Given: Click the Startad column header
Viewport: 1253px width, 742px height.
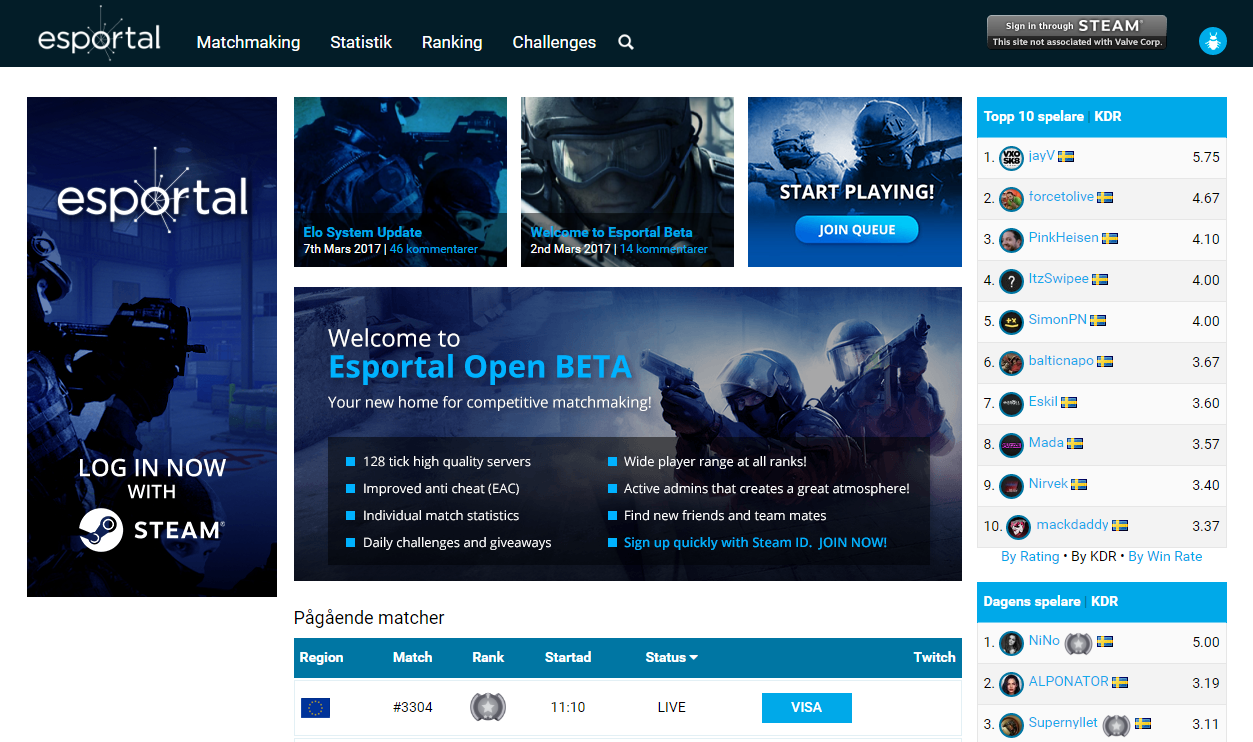Looking at the screenshot, I should click(x=568, y=658).
